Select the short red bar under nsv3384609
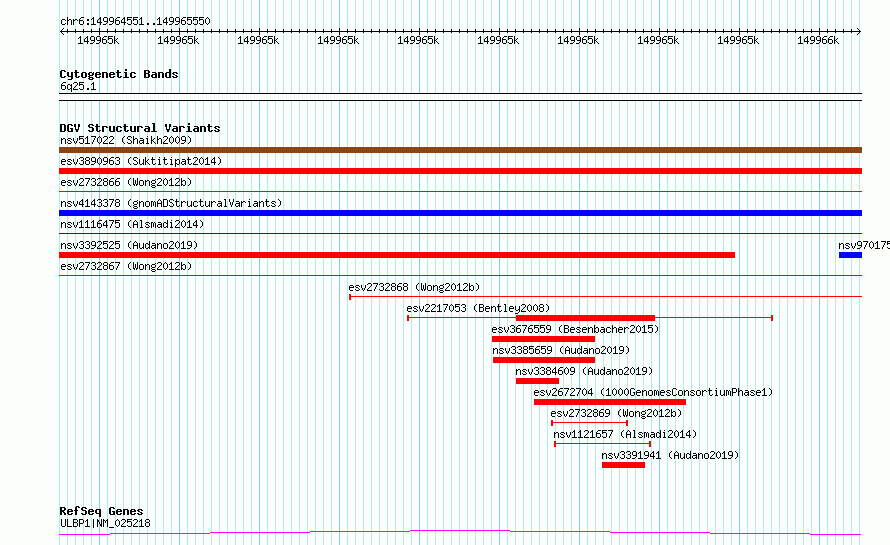890x545 pixels. (538, 381)
